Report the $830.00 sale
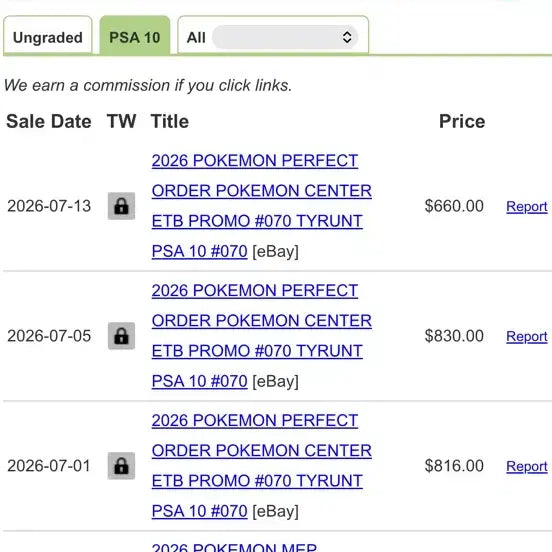The width and height of the screenshot is (552, 552). coord(527,337)
